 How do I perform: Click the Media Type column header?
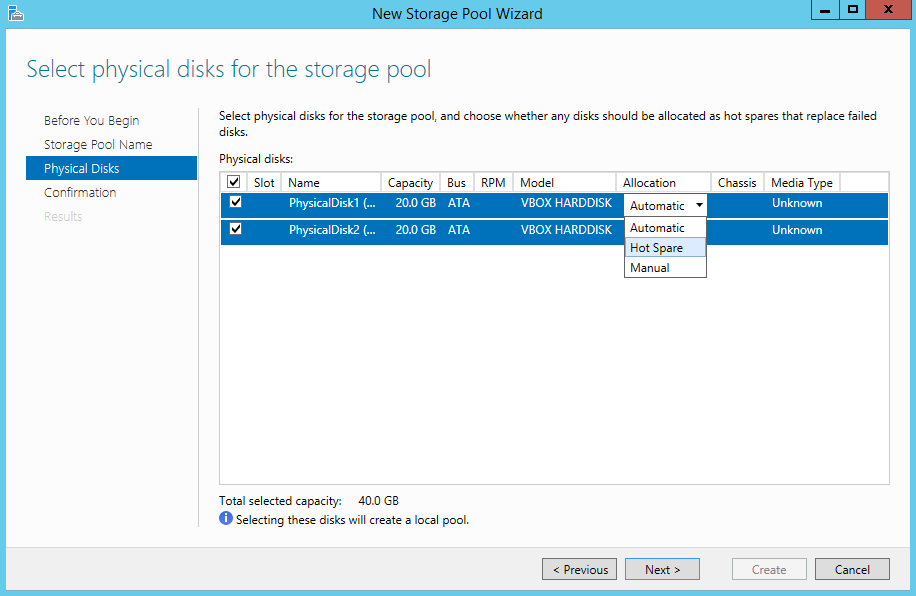click(x=801, y=182)
